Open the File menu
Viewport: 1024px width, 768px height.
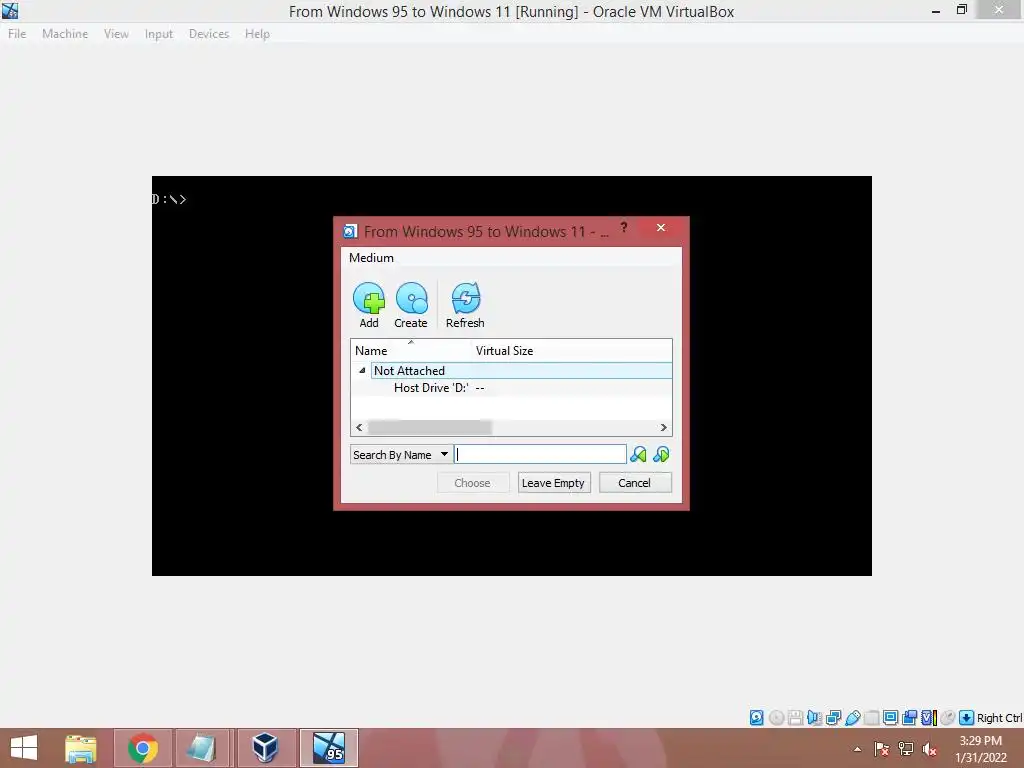pyautogui.click(x=17, y=34)
